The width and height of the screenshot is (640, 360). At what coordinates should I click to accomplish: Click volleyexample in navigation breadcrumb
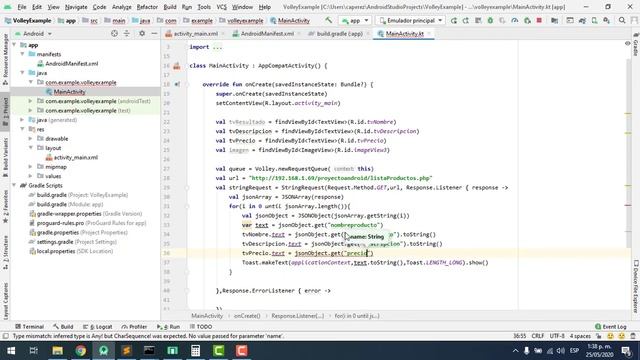coord(242,20)
